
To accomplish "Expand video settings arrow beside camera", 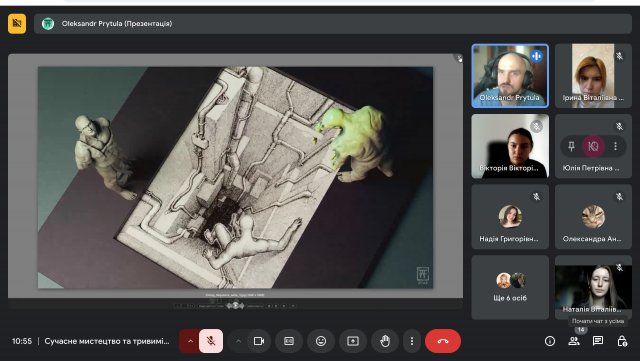I will click(x=238, y=341).
